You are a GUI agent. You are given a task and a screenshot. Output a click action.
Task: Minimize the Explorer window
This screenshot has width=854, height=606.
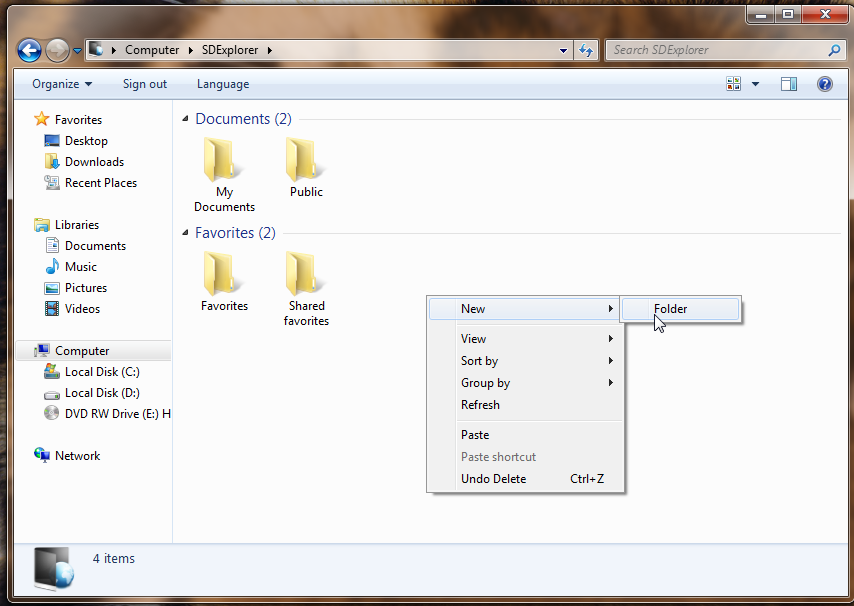click(761, 15)
